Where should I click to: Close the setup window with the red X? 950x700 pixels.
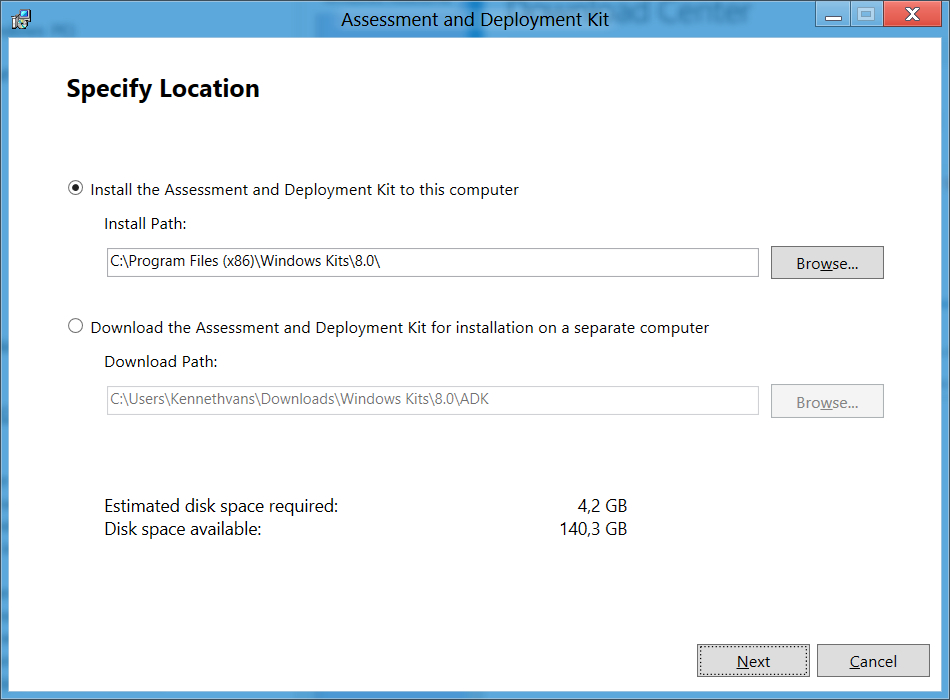coord(912,14)
